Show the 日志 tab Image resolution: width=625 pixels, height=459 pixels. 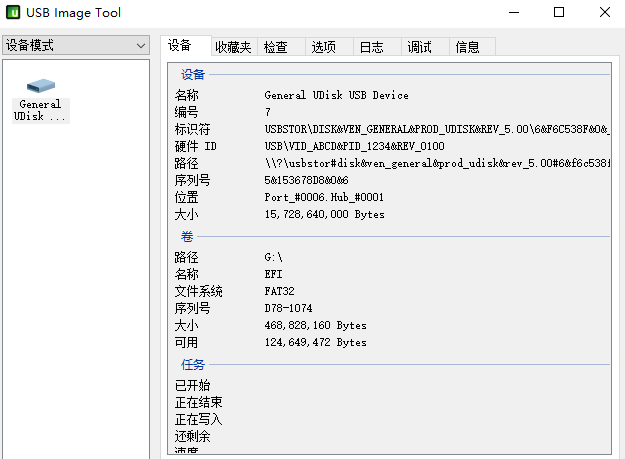click(371, 47)
